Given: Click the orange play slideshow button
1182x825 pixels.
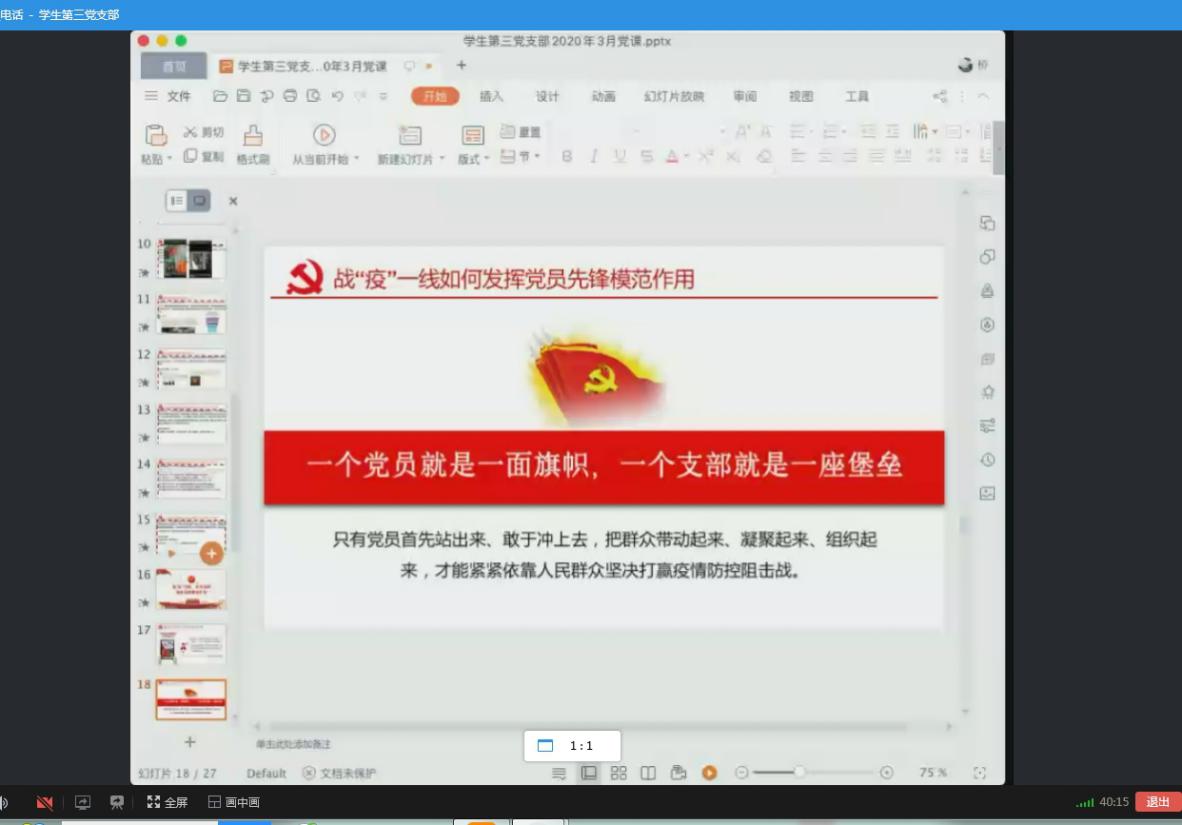Looking at the screenshot, I should coord(709,773).
